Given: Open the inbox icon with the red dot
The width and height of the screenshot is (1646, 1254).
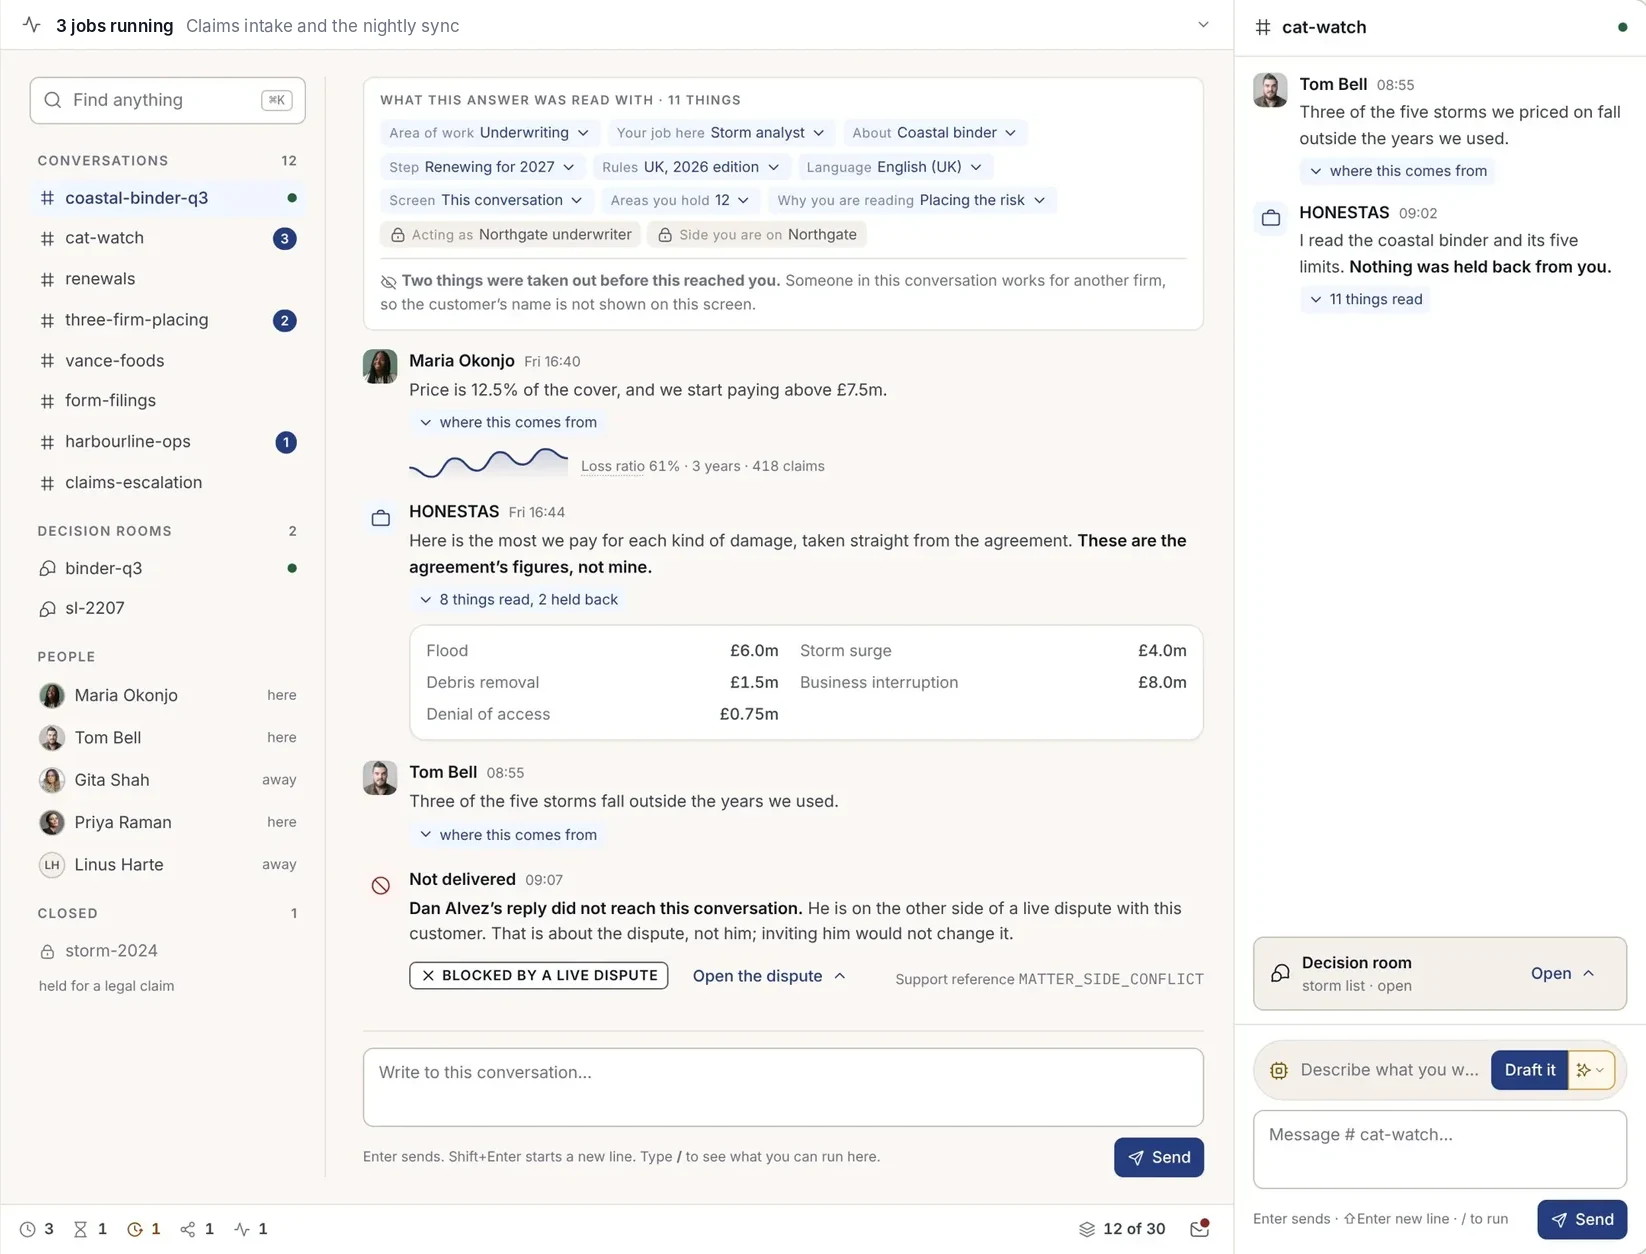Looking at the screenshot, I should [x=1200, y=1229].
